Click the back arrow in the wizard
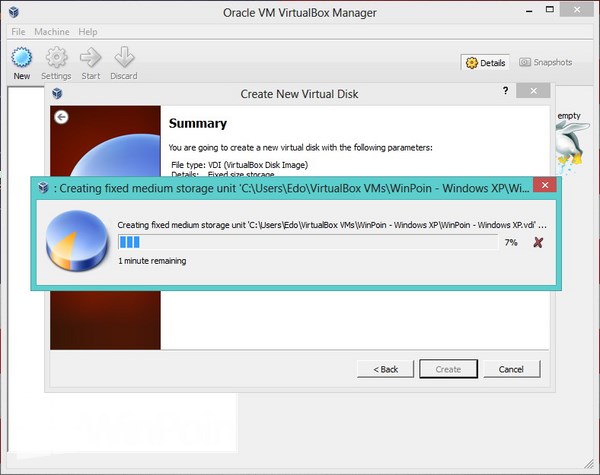Viewport: 600px width, 475px height. coord(61,117)
